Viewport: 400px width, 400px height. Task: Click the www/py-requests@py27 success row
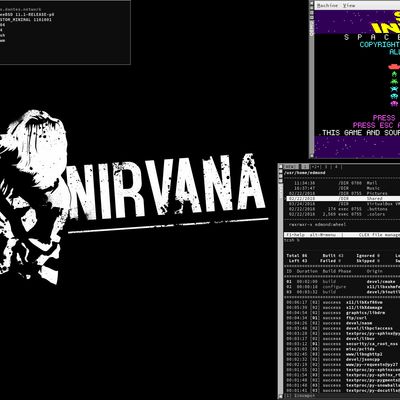tap(343, 365)
